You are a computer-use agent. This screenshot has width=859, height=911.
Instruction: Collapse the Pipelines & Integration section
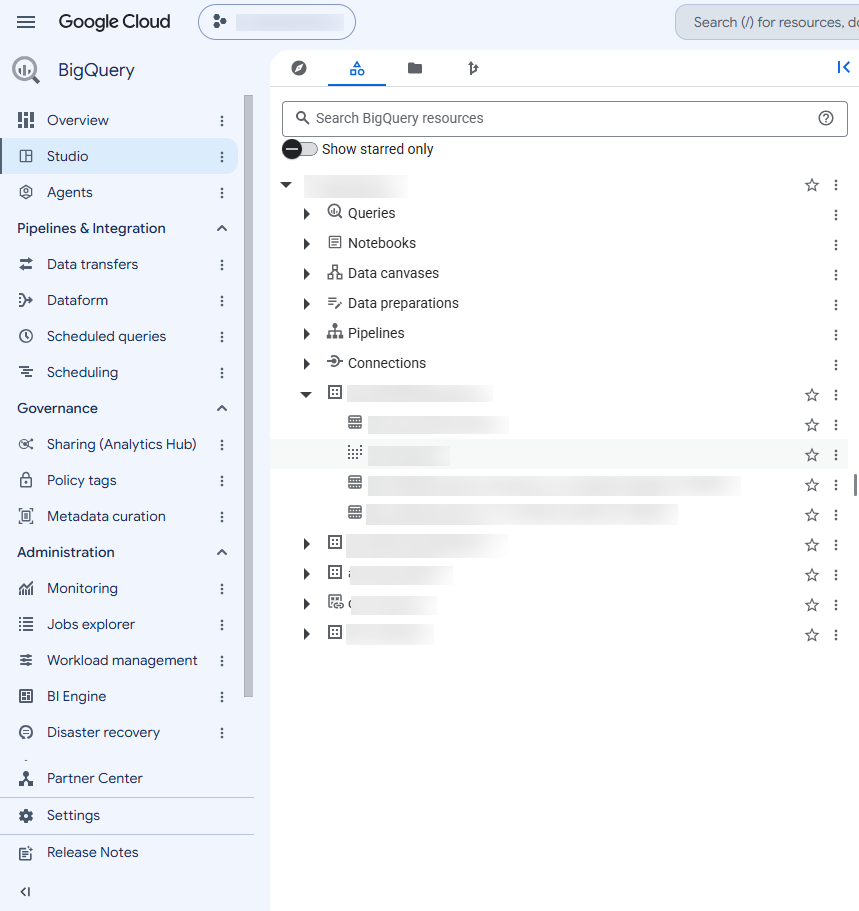point(221,228)
